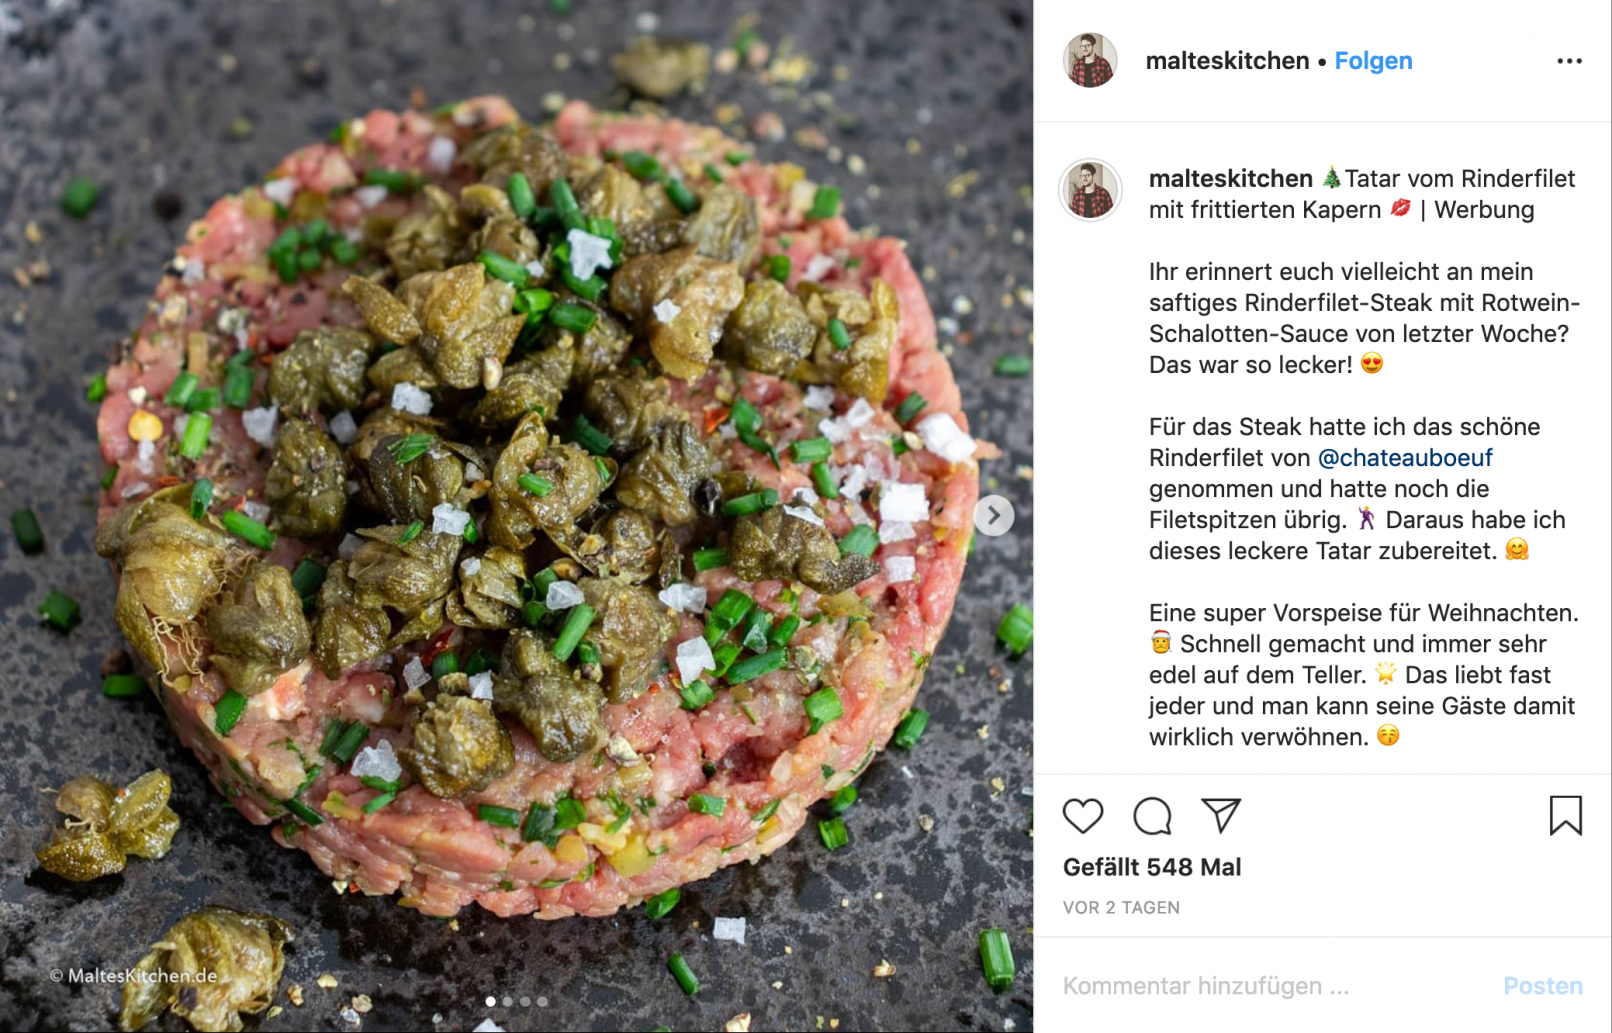
Task: Open malteskitchen username in the header
Action: tap(1227, 61)
